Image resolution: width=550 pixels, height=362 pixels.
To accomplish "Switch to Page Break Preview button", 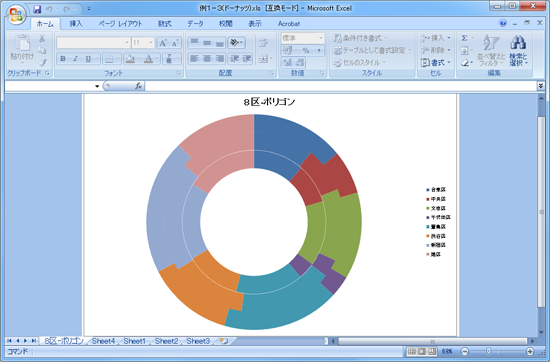I will (432, 351).
